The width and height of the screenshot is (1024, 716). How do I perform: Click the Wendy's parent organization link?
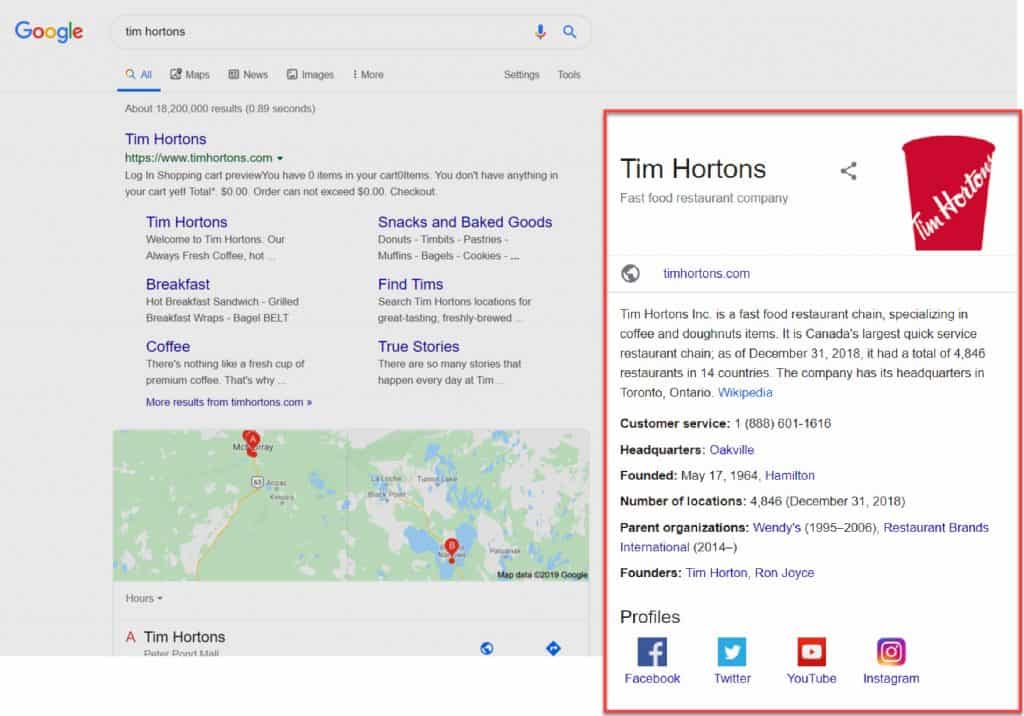pyautogui.click(x=776, y=528)
